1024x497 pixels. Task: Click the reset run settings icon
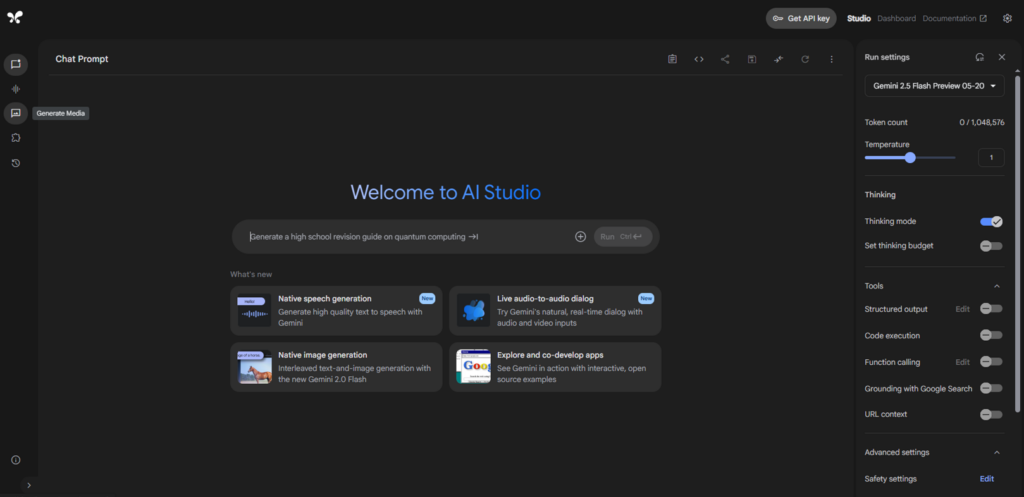click(979, 57)
